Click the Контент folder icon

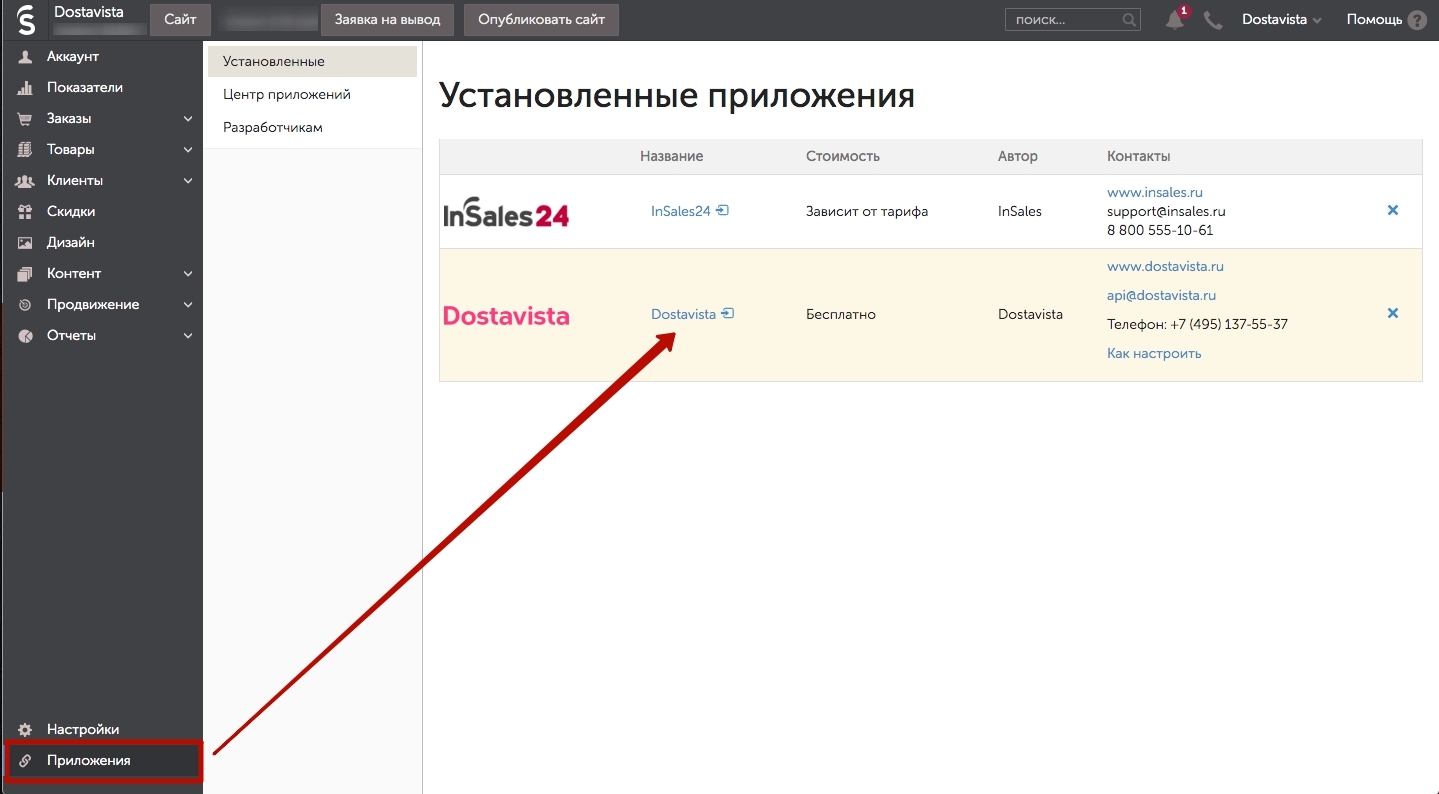[26, 274]
